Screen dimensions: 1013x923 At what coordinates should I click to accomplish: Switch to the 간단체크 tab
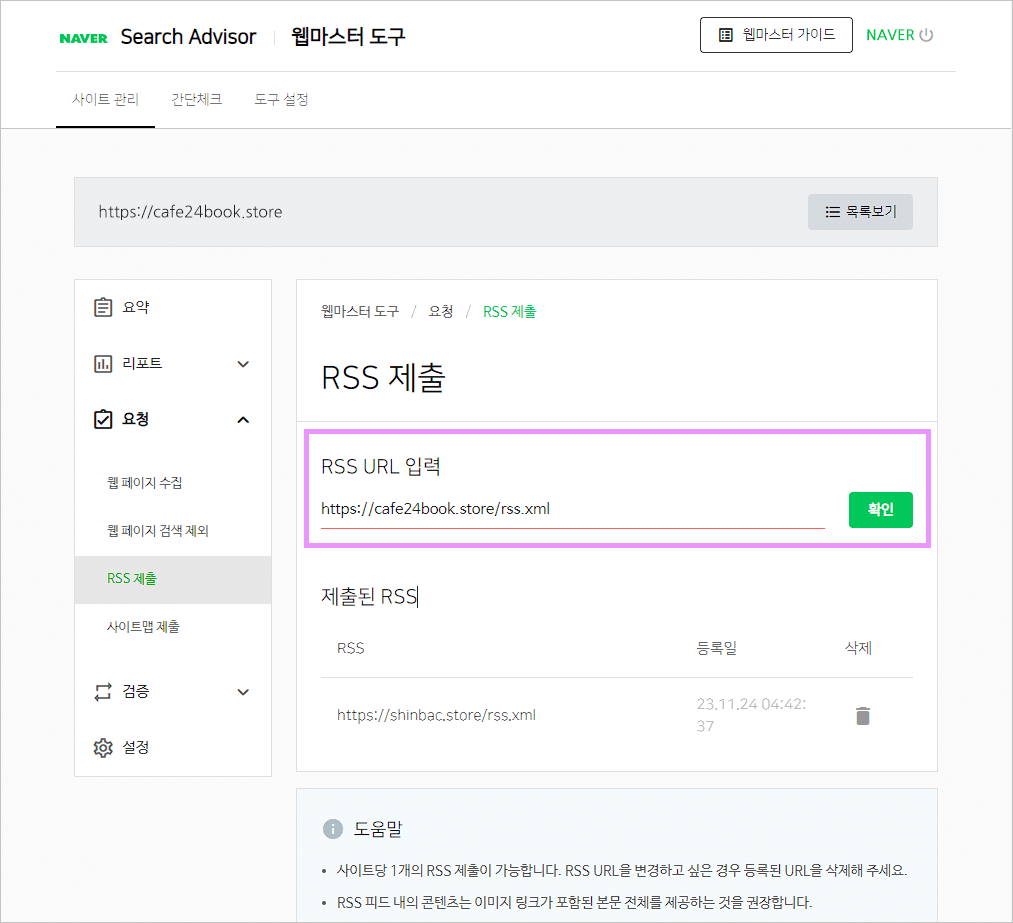tap(196, 99)
